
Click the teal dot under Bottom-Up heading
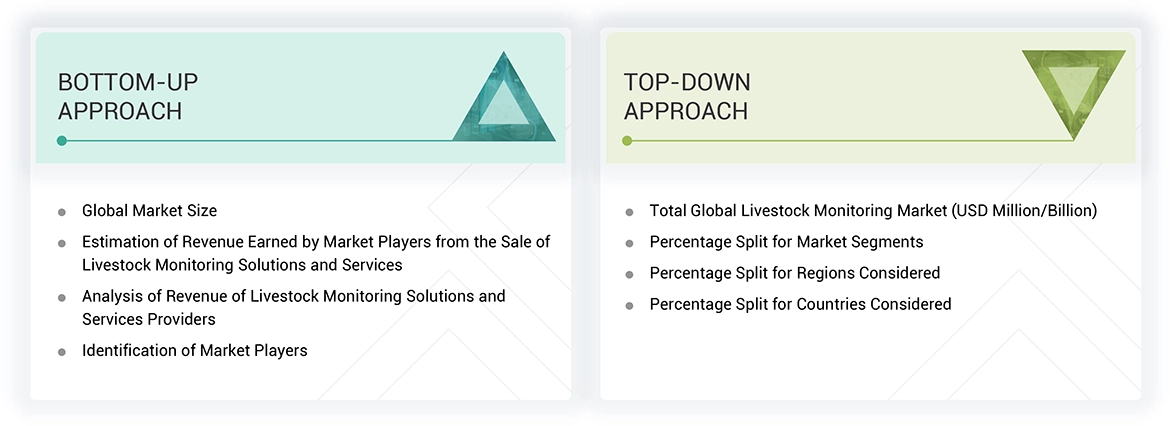point(62,141)
